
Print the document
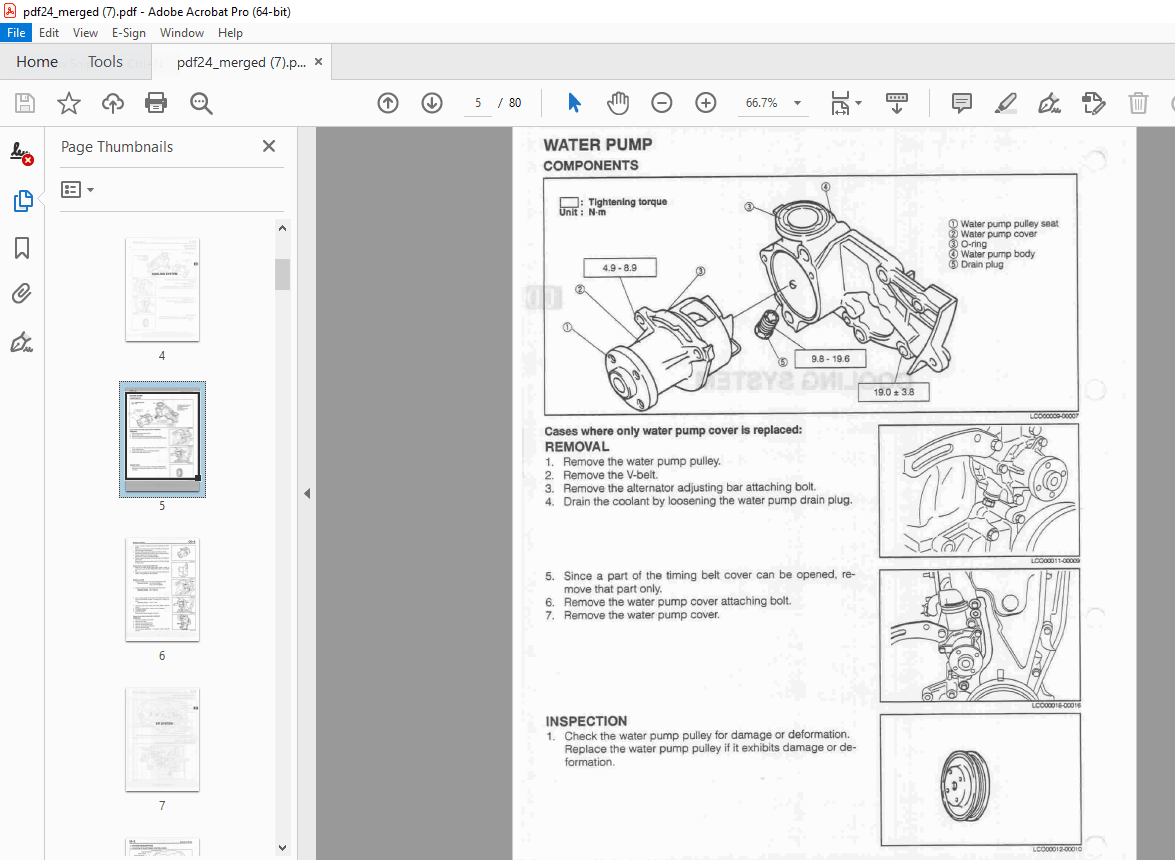(x=156, y=103)
